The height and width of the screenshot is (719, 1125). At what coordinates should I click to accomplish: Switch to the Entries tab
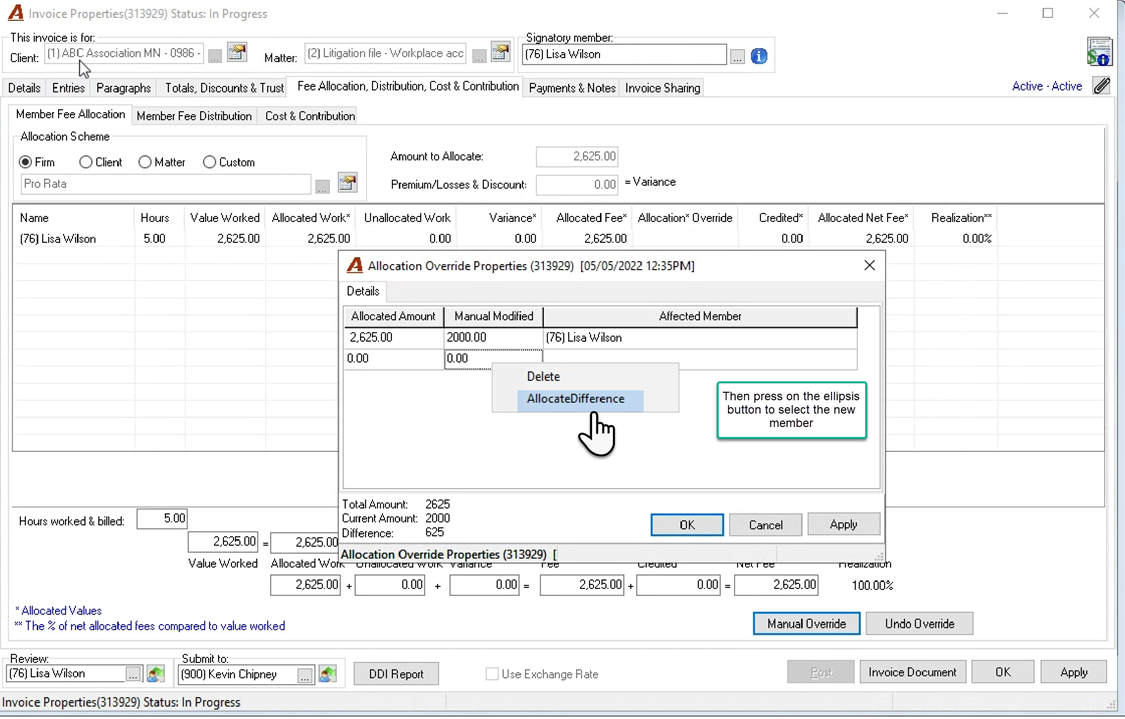tap(68, 88)
